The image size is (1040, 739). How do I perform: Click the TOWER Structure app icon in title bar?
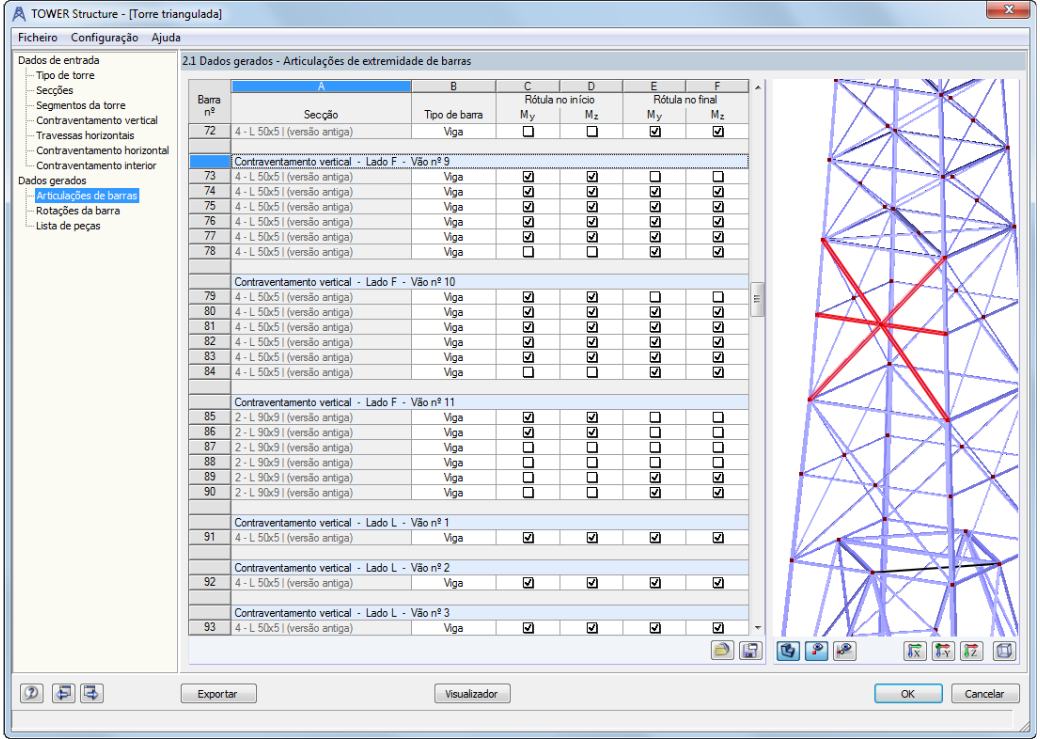[x=19, y=13]
